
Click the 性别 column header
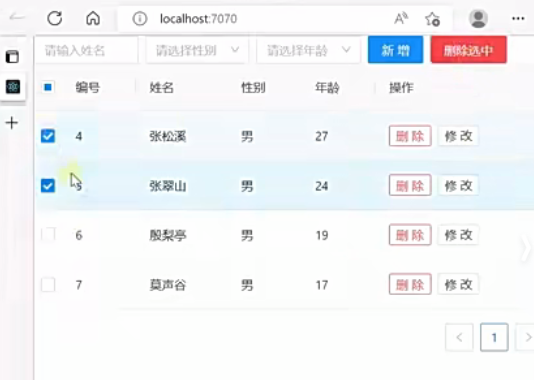click(x=253, y=88)
